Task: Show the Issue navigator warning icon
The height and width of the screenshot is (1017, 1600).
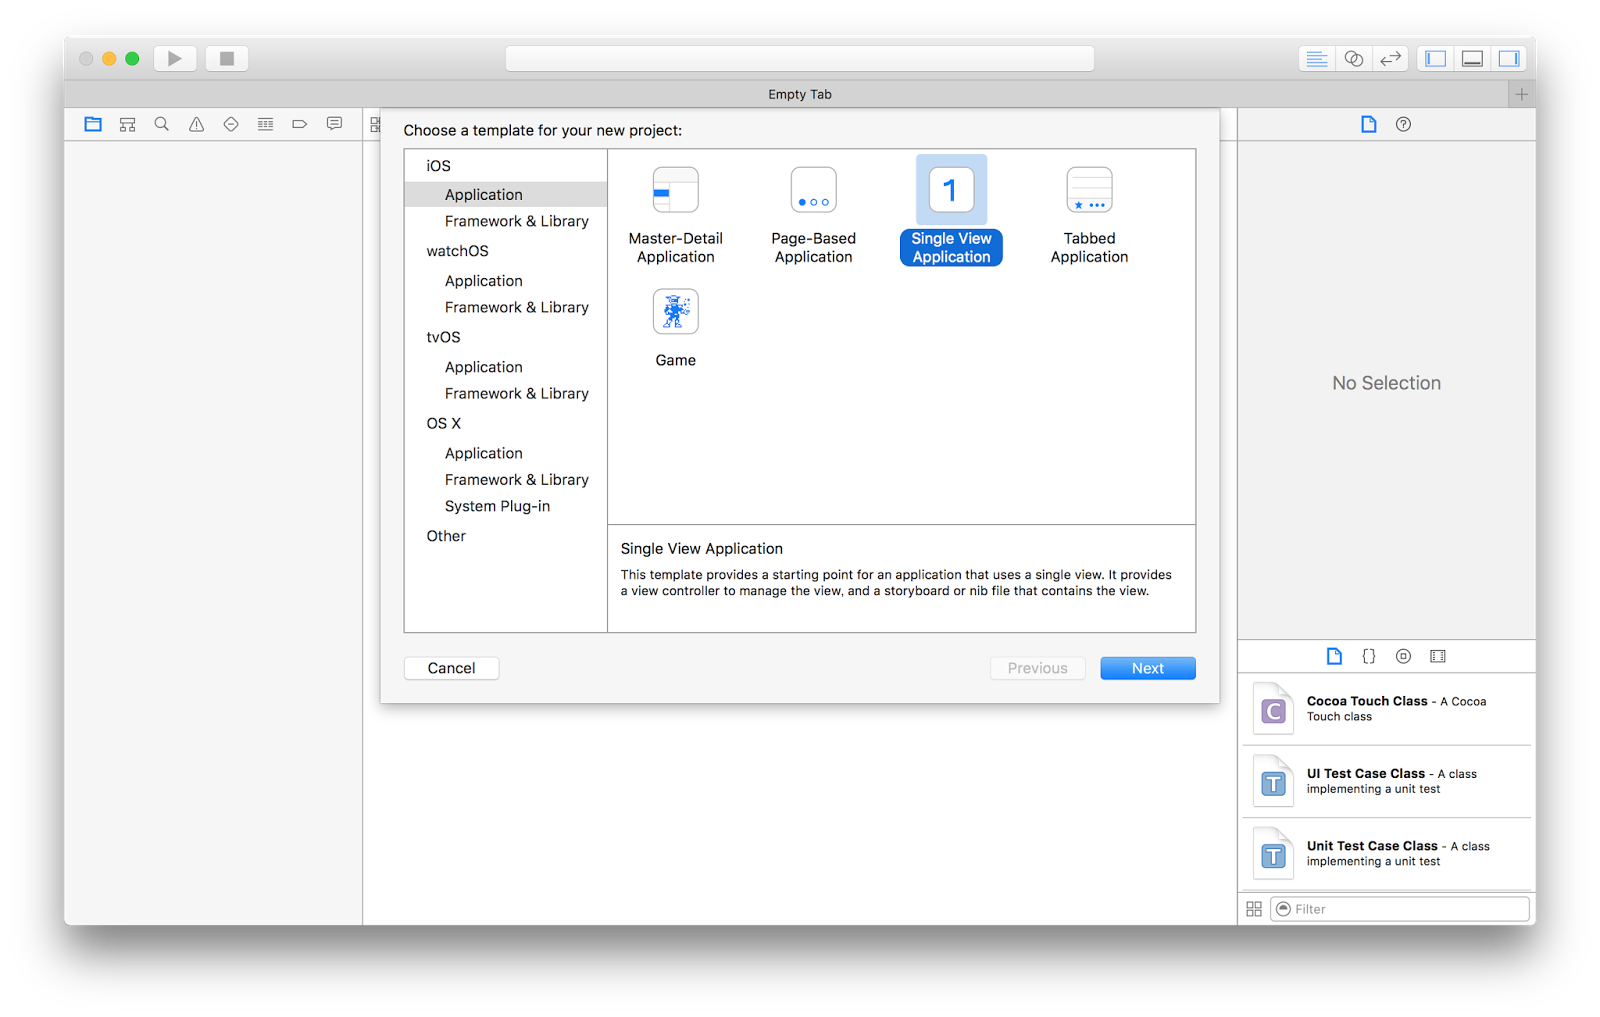Action: point(196,124)
